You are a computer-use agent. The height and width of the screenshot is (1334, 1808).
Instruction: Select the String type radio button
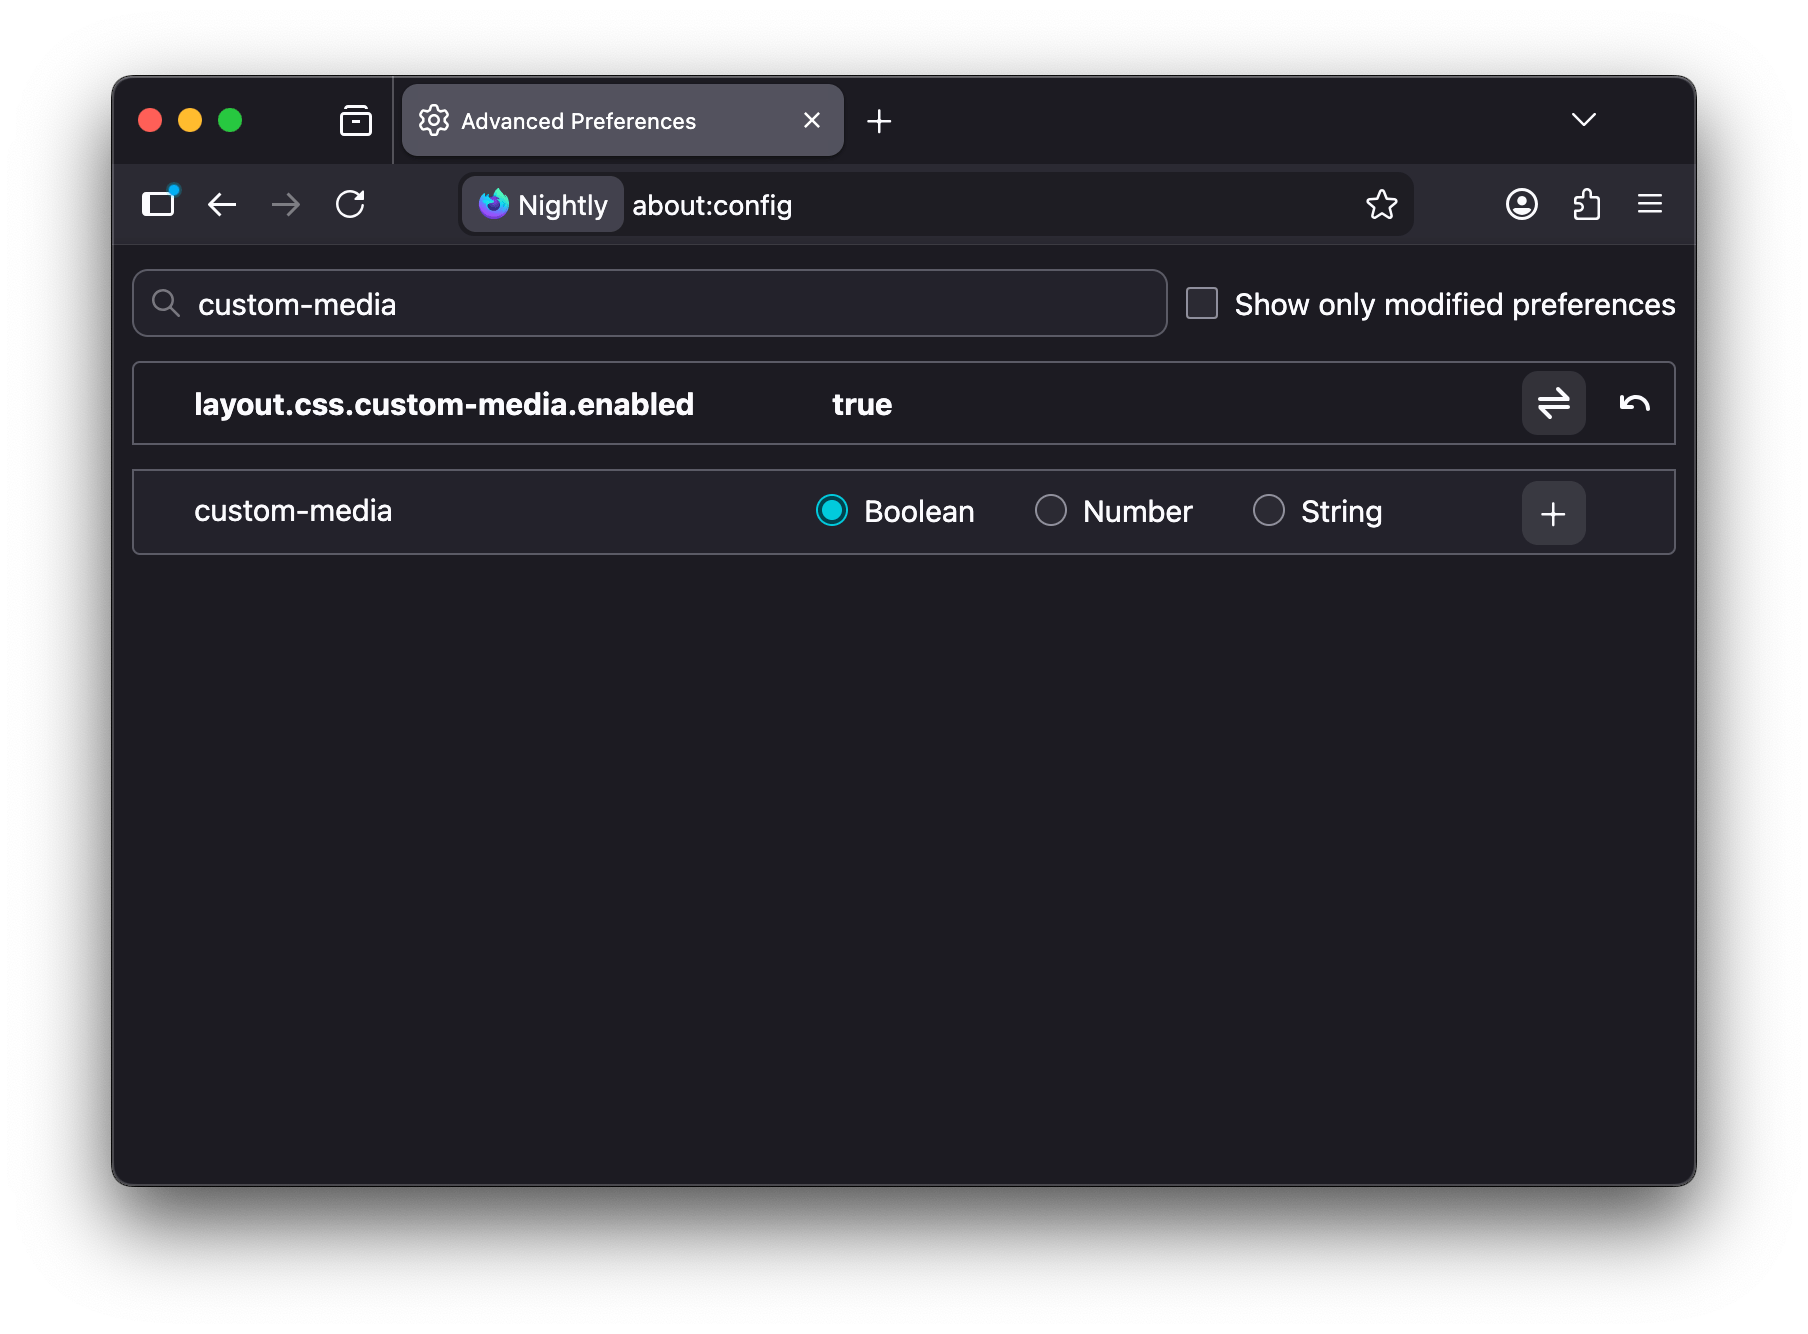[1269, 511]
